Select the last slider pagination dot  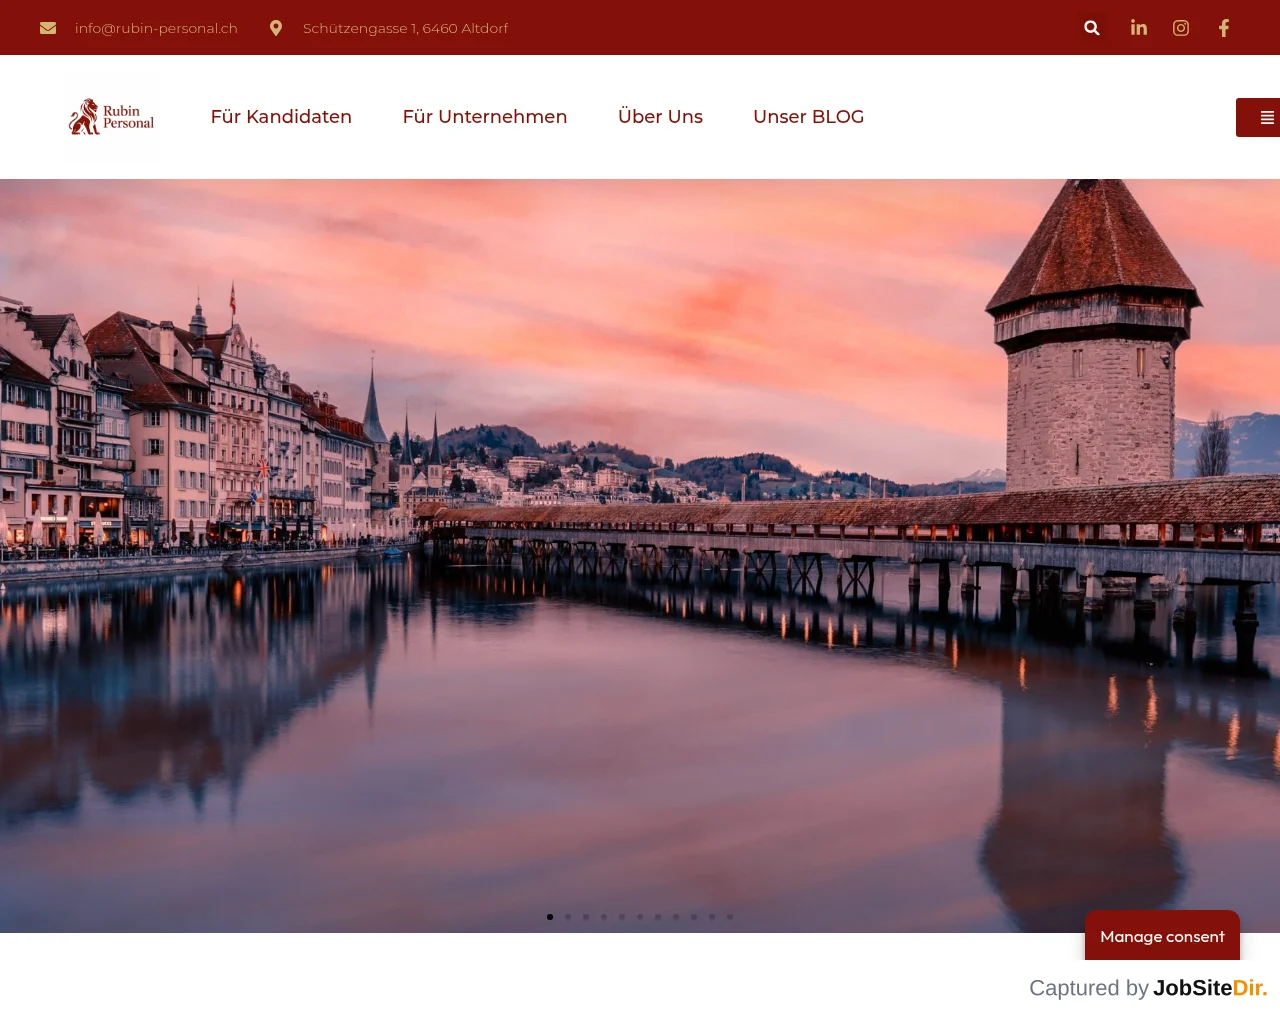coord(730,917)
